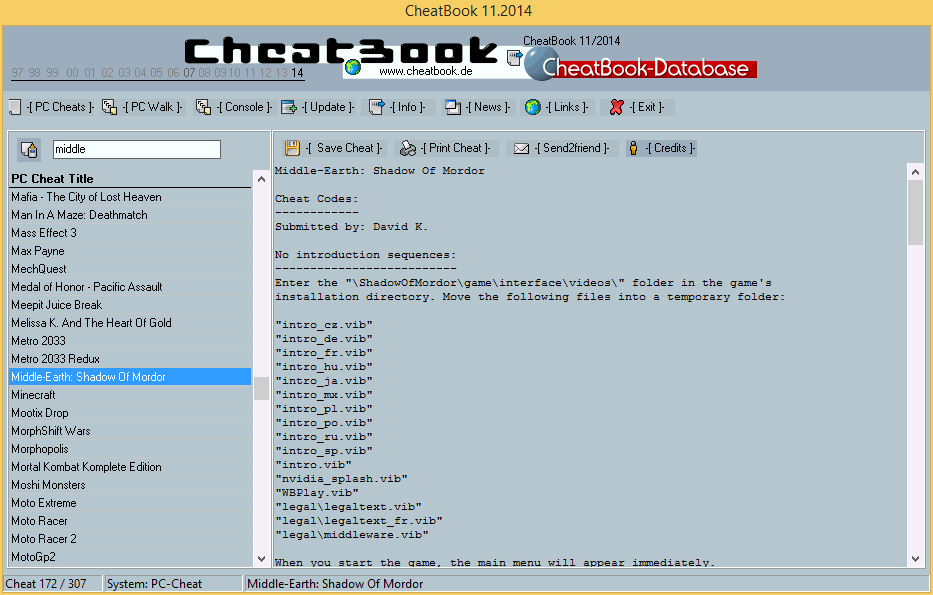Click the Send2friend envelope icon

(x=521, y=148)
